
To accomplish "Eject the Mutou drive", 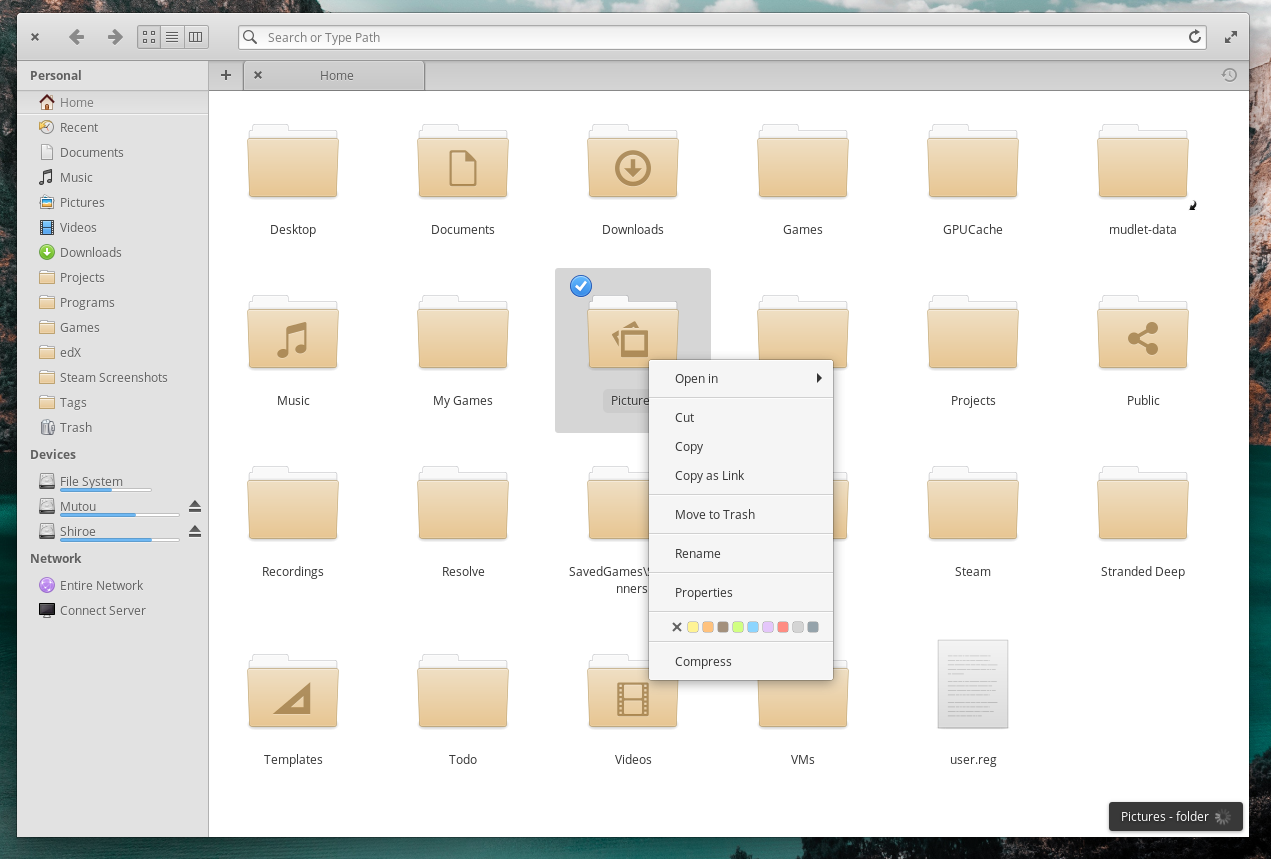I will click(x=195, y=506).
